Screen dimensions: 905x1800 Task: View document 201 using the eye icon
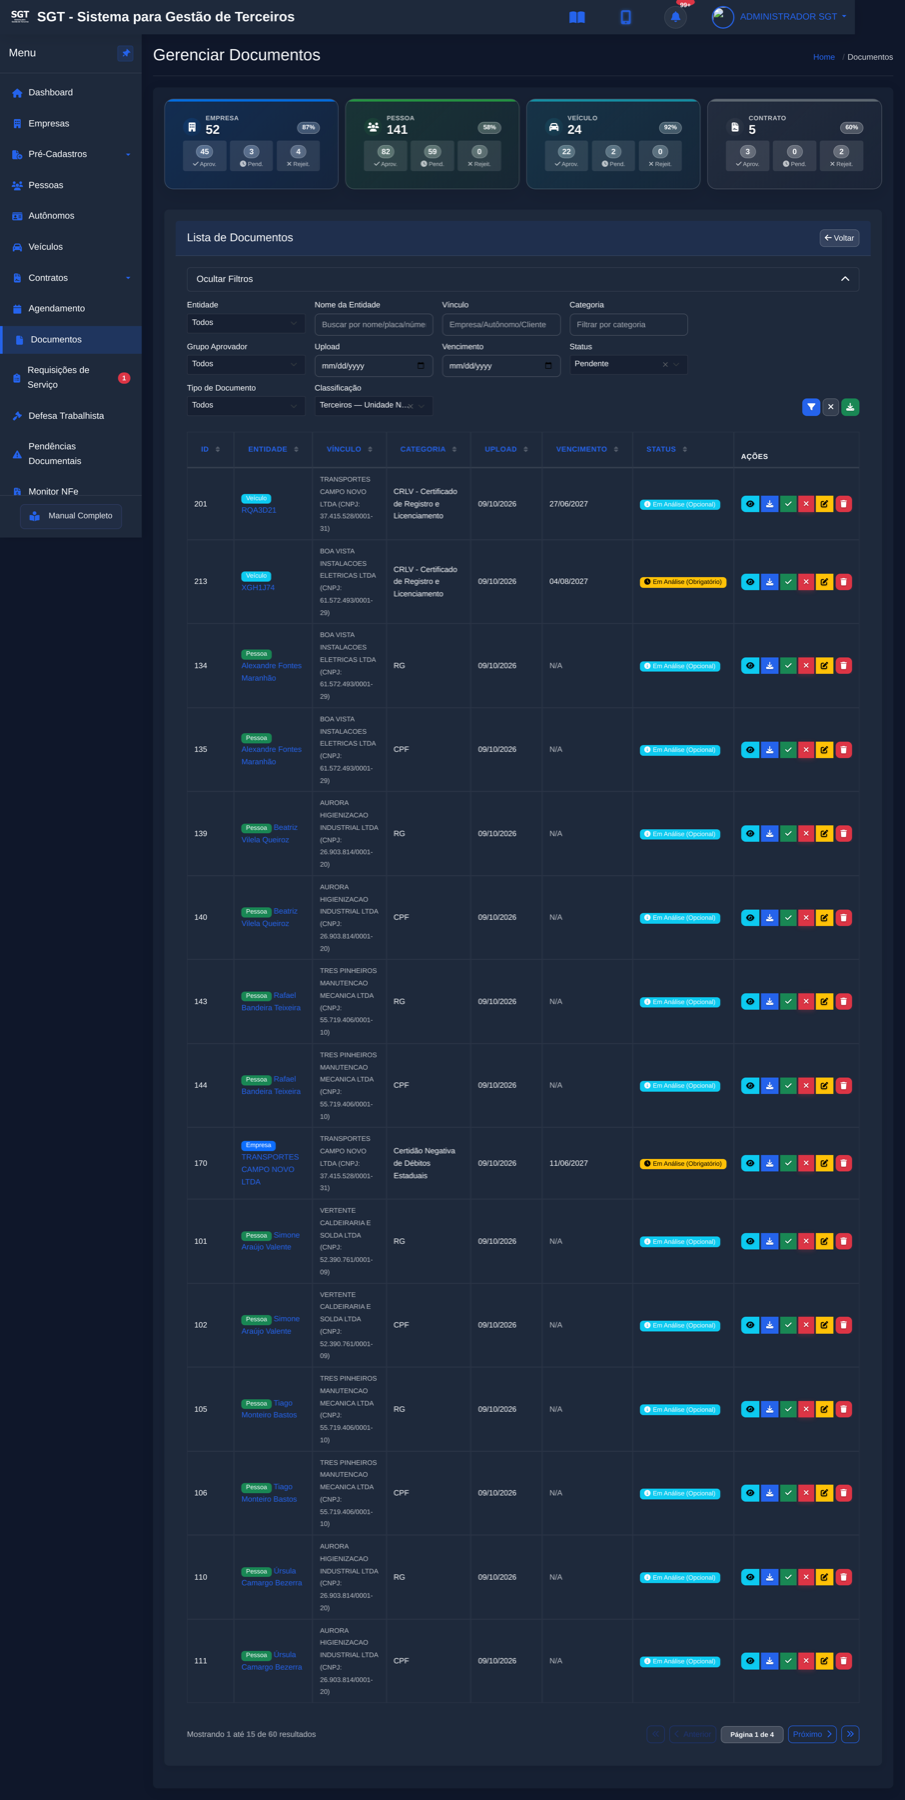[x=750, y=504]
